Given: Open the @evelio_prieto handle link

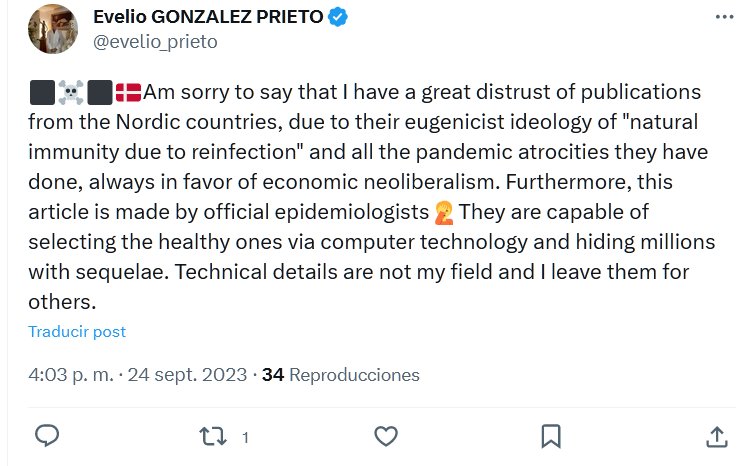Looking at the screenshot, I should point(155,41).
